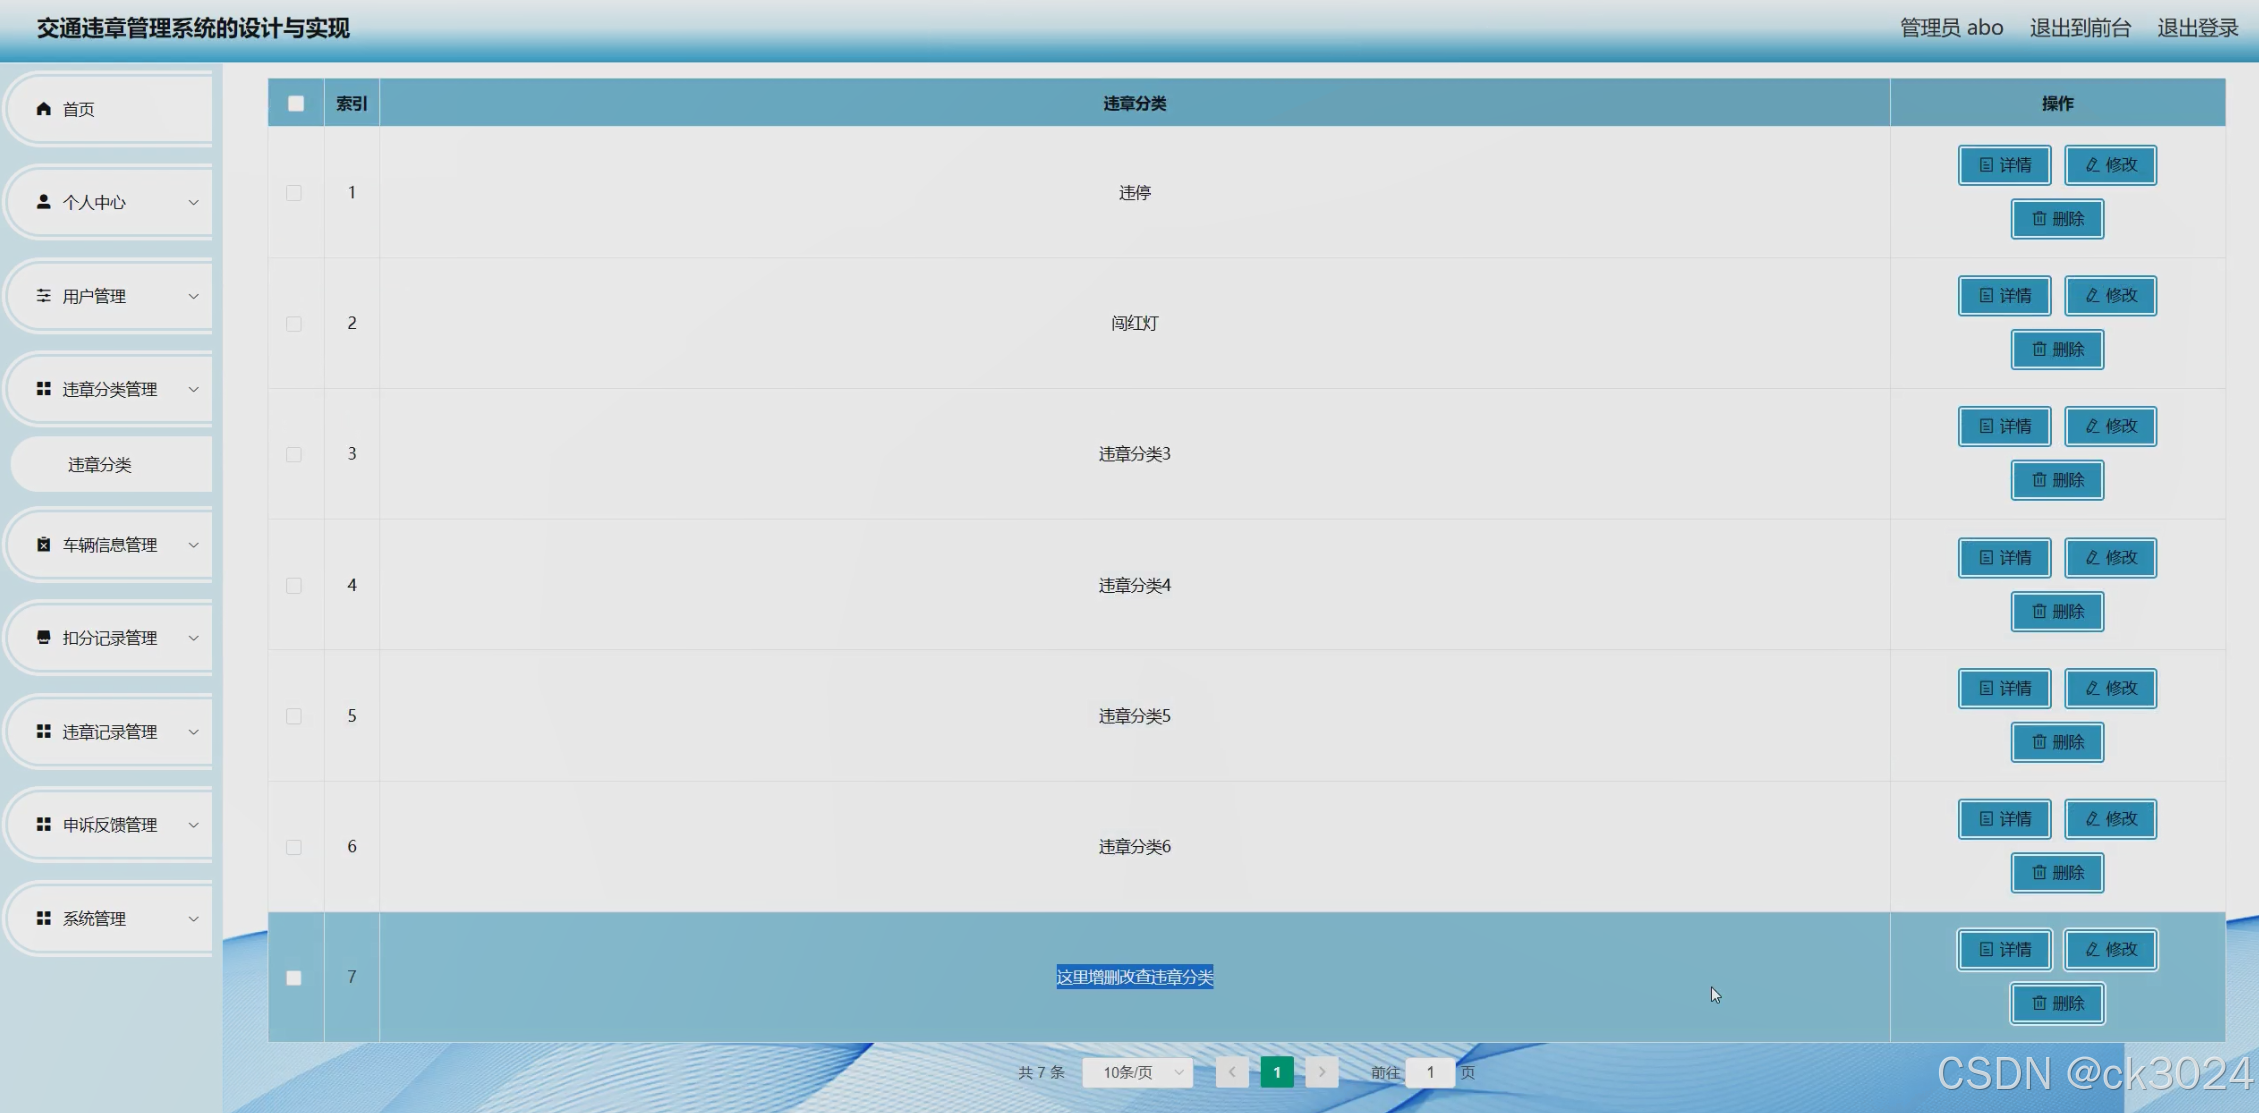Click the icon beside 扣分记录管理
The image size is (2259, 1113).
[x=43, y=638]
